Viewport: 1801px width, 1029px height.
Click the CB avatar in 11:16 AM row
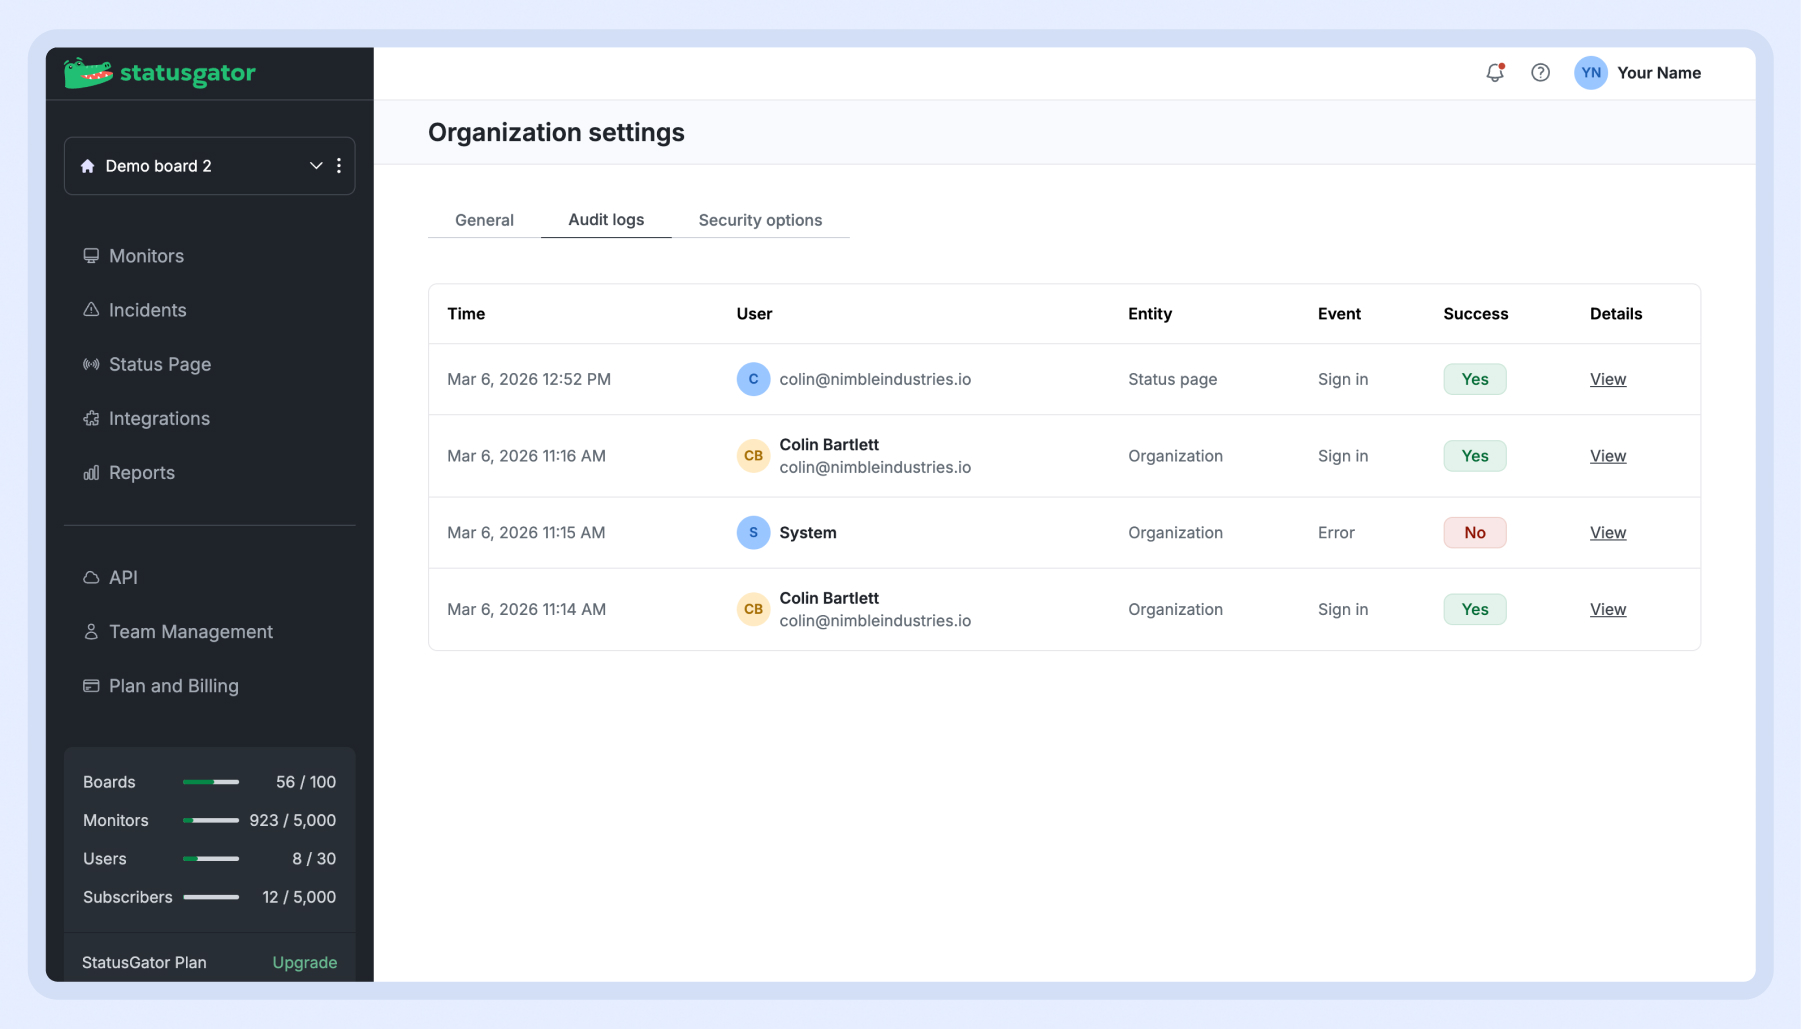(753, 456)
